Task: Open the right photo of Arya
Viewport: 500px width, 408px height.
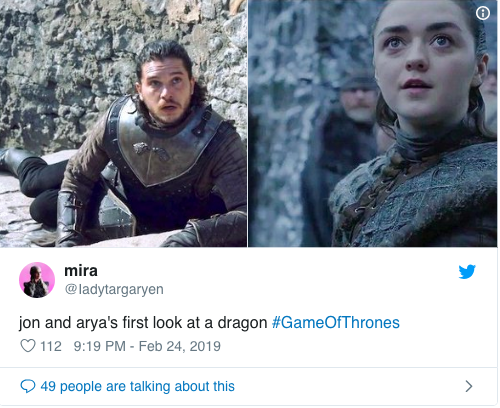Action: coord(373,123)
